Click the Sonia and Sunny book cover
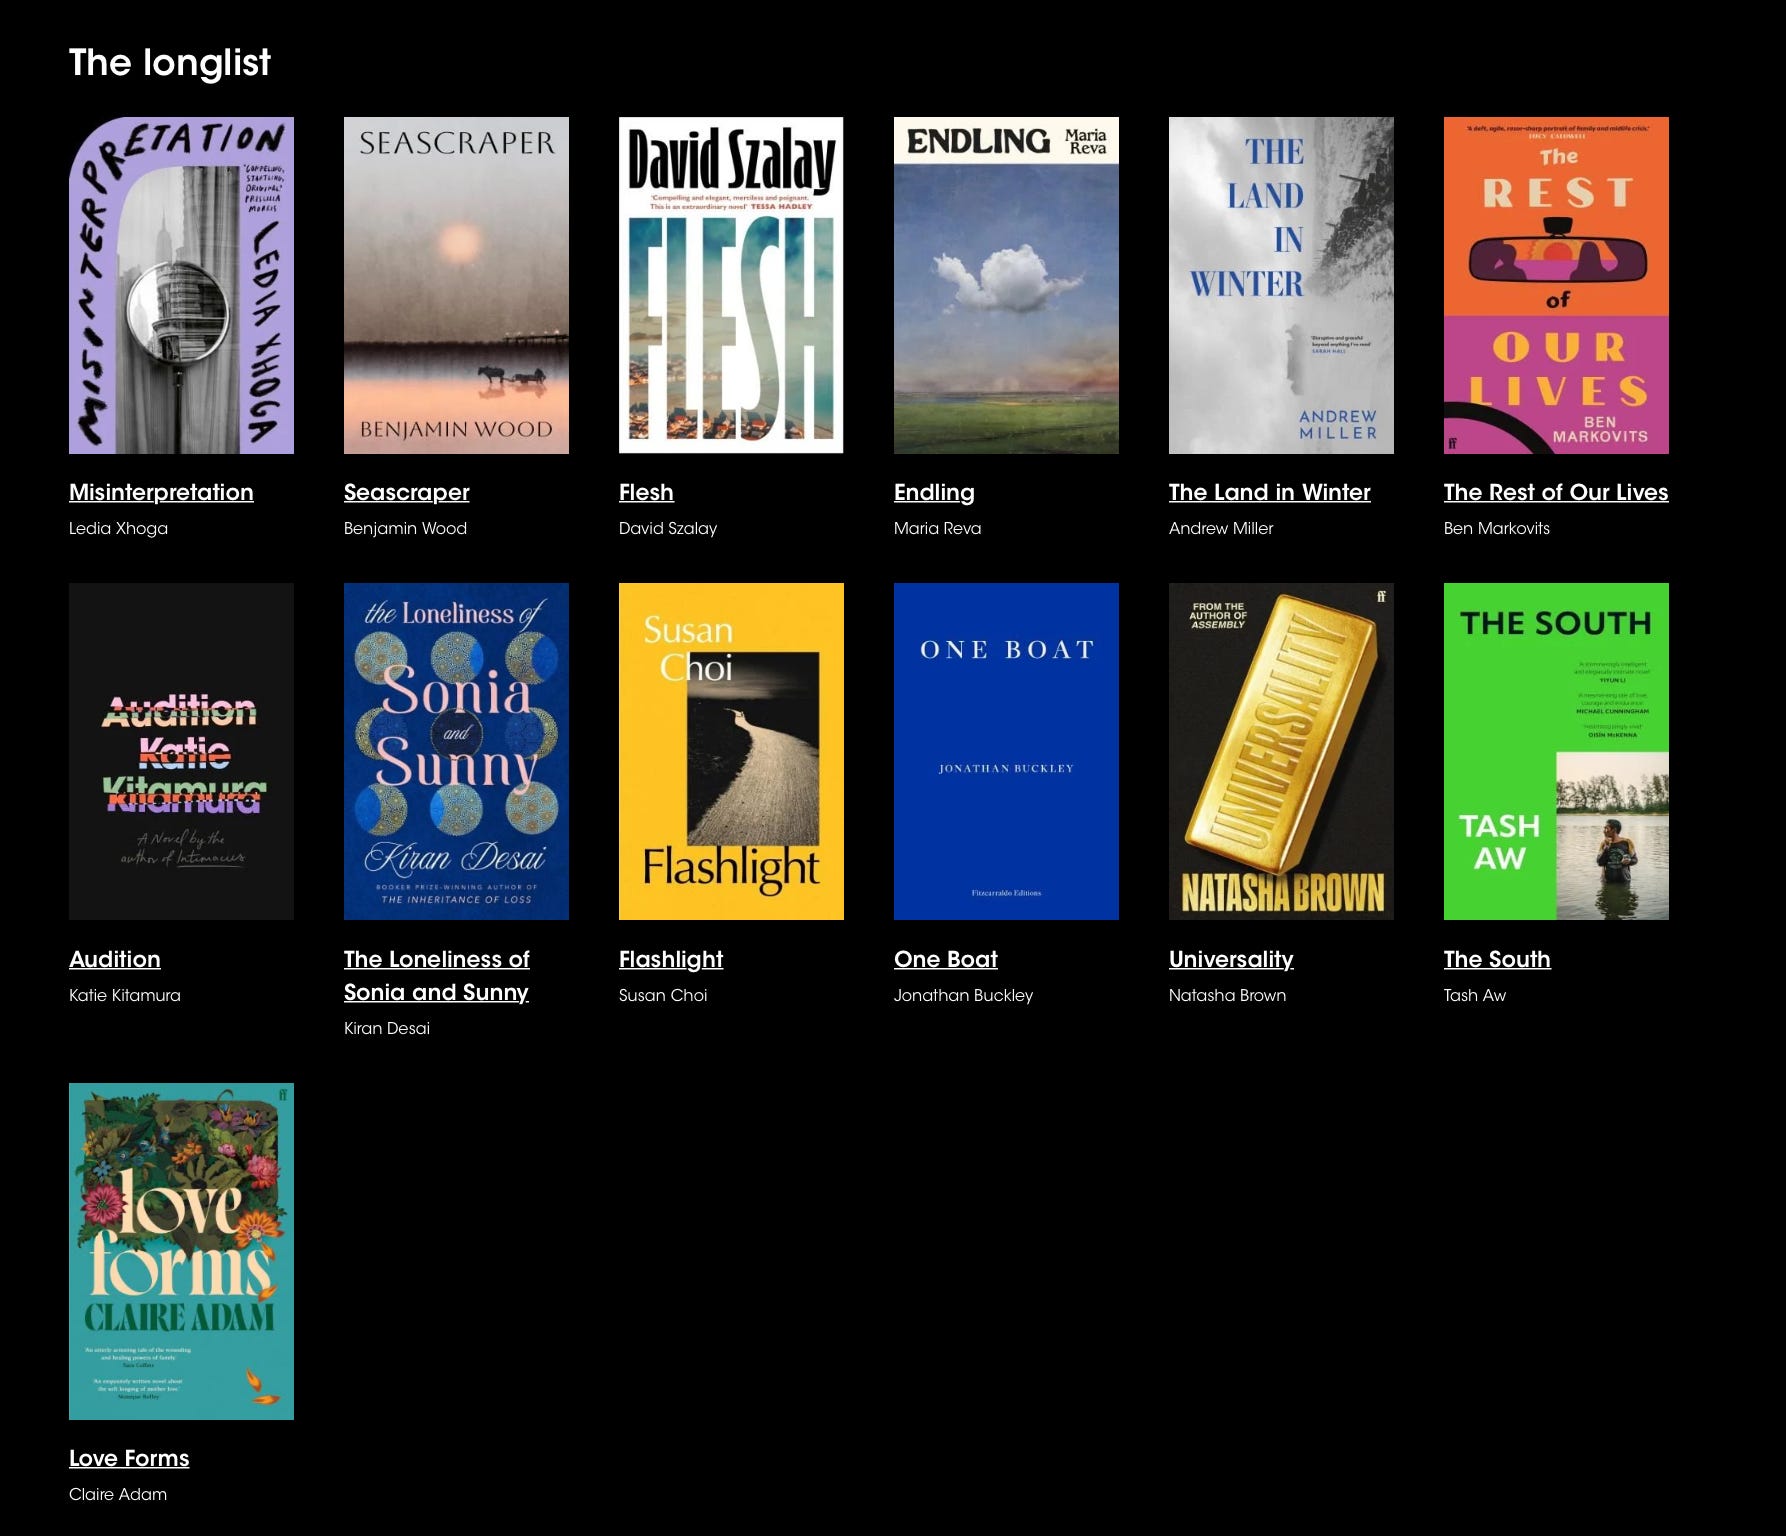This screenshot has height=1536, width=1786. point(456,751)
